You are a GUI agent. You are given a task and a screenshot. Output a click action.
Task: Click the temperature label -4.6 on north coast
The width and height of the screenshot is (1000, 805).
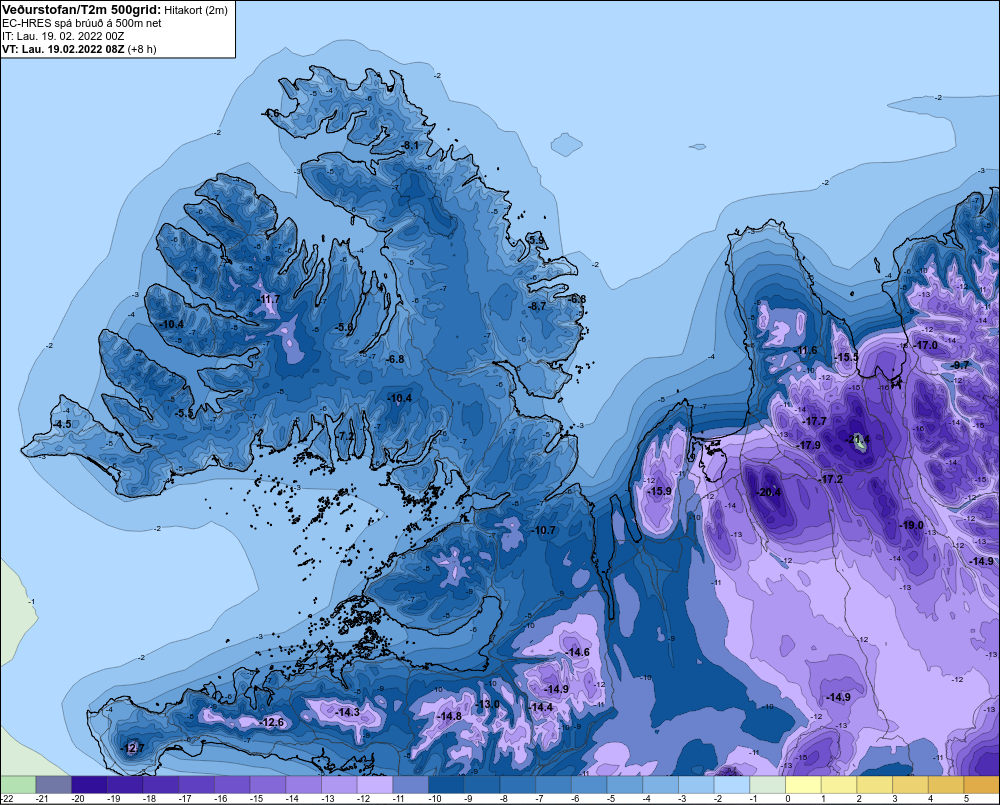tap(270, 113)
